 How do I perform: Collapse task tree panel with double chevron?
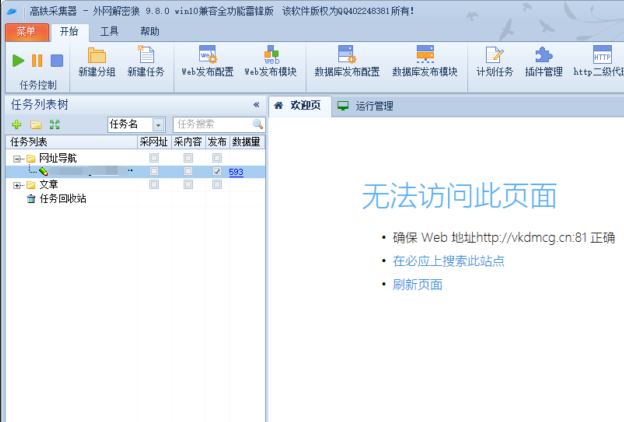(x=256, y=105)
